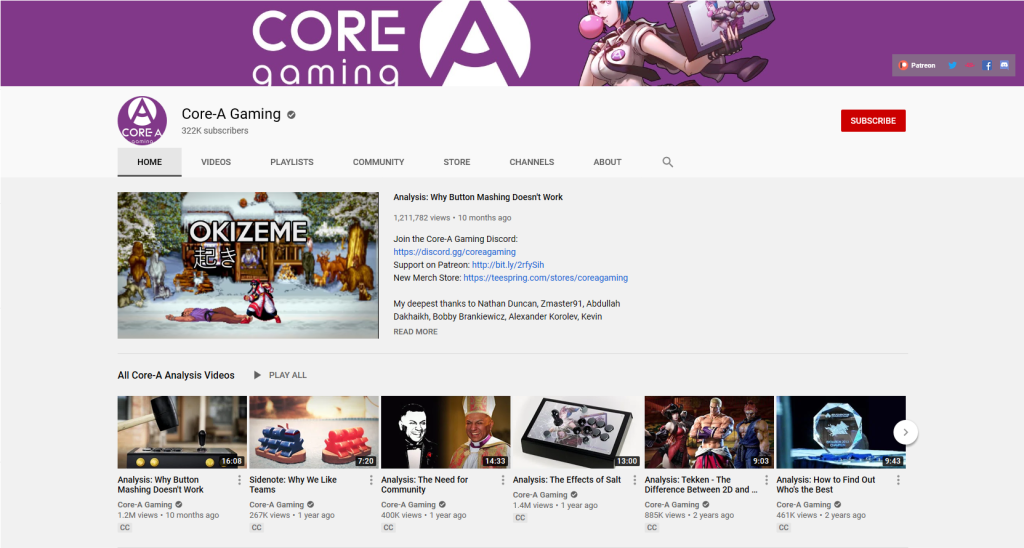Open featured title Why Button Mashing Doesn't Work

click(x=478, y=197)
